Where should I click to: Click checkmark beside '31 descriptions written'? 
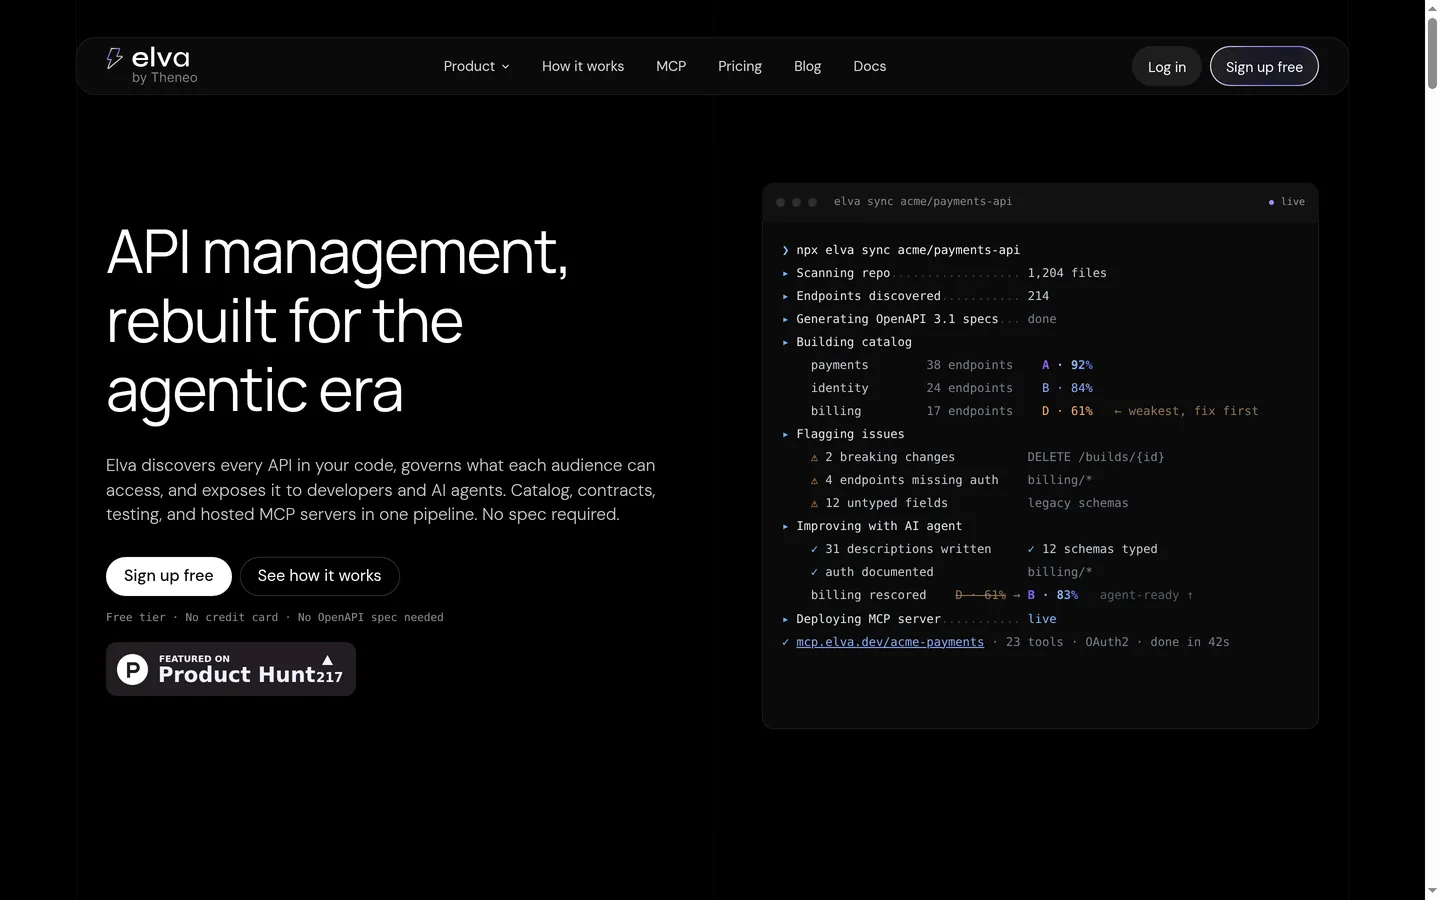814,549
